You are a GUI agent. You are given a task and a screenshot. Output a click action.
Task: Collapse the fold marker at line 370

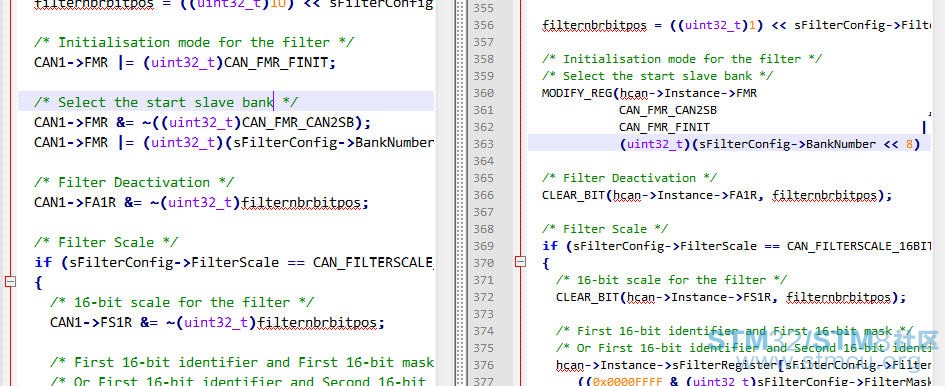[521, 262]
